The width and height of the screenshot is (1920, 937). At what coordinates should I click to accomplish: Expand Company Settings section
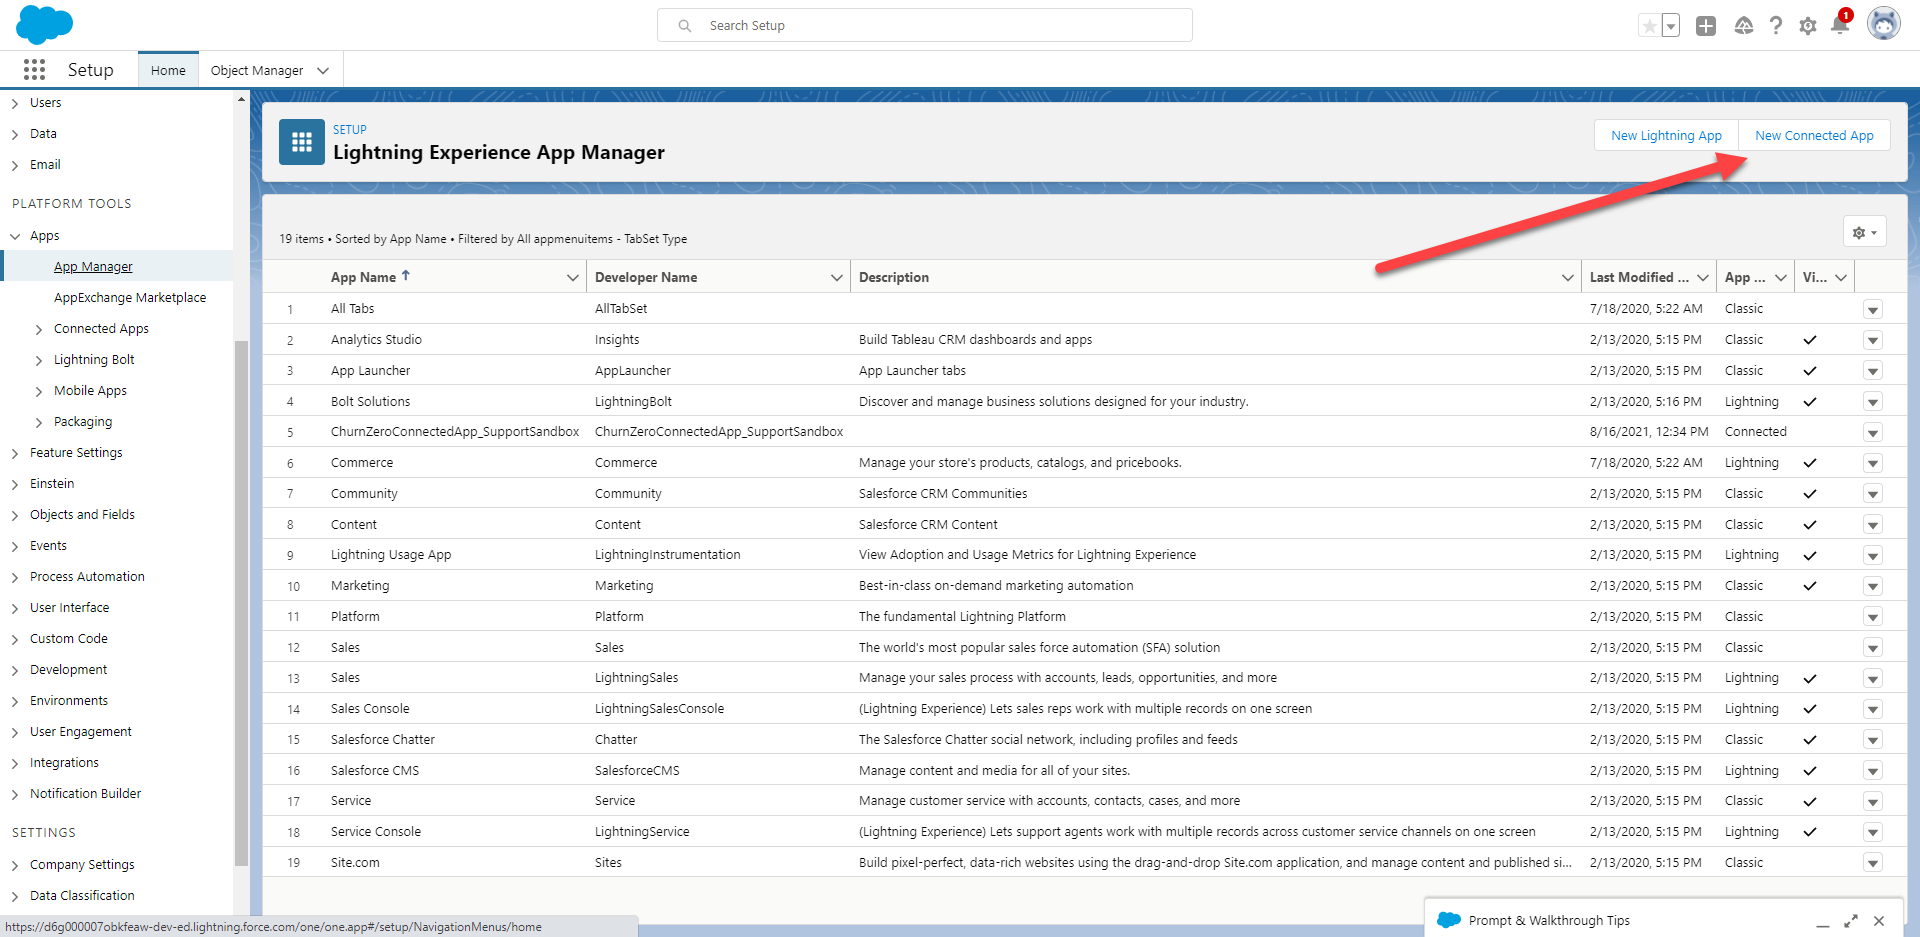pyautogui.click(x=15, y=865)
